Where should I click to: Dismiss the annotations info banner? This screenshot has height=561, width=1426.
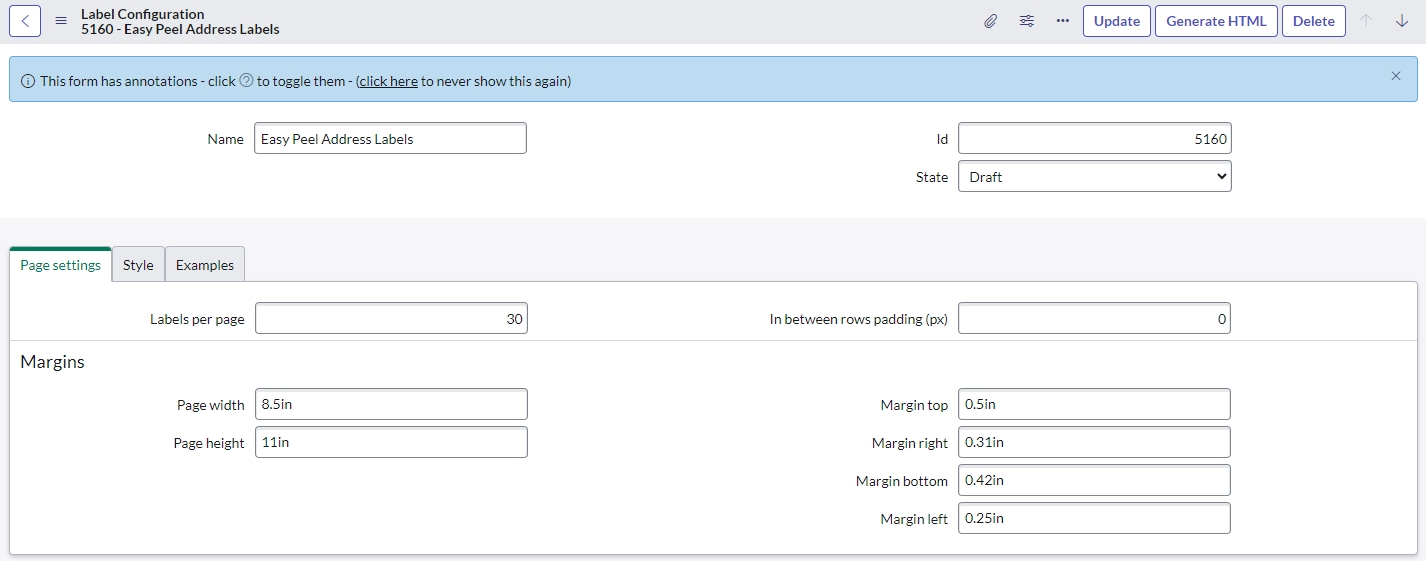pos(1396,76)
